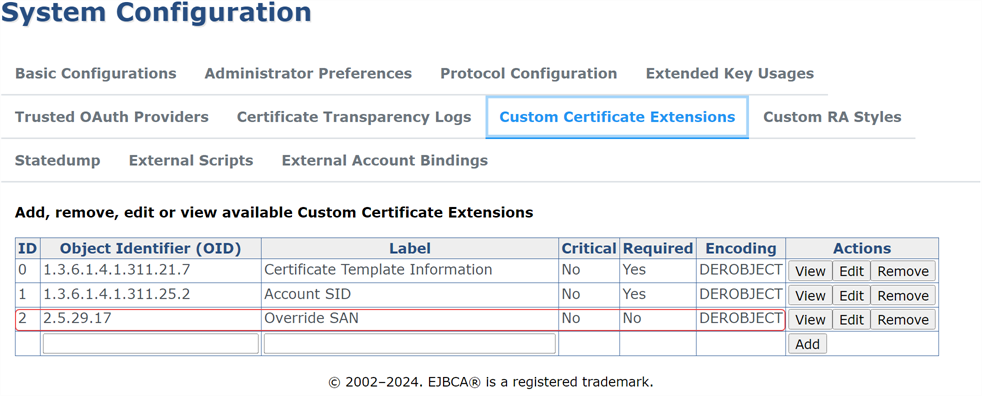Open Certificate Transparency Logs tab
Image resolution: width=982 pixels, height=396 pixels.
(x=354, y=117)
